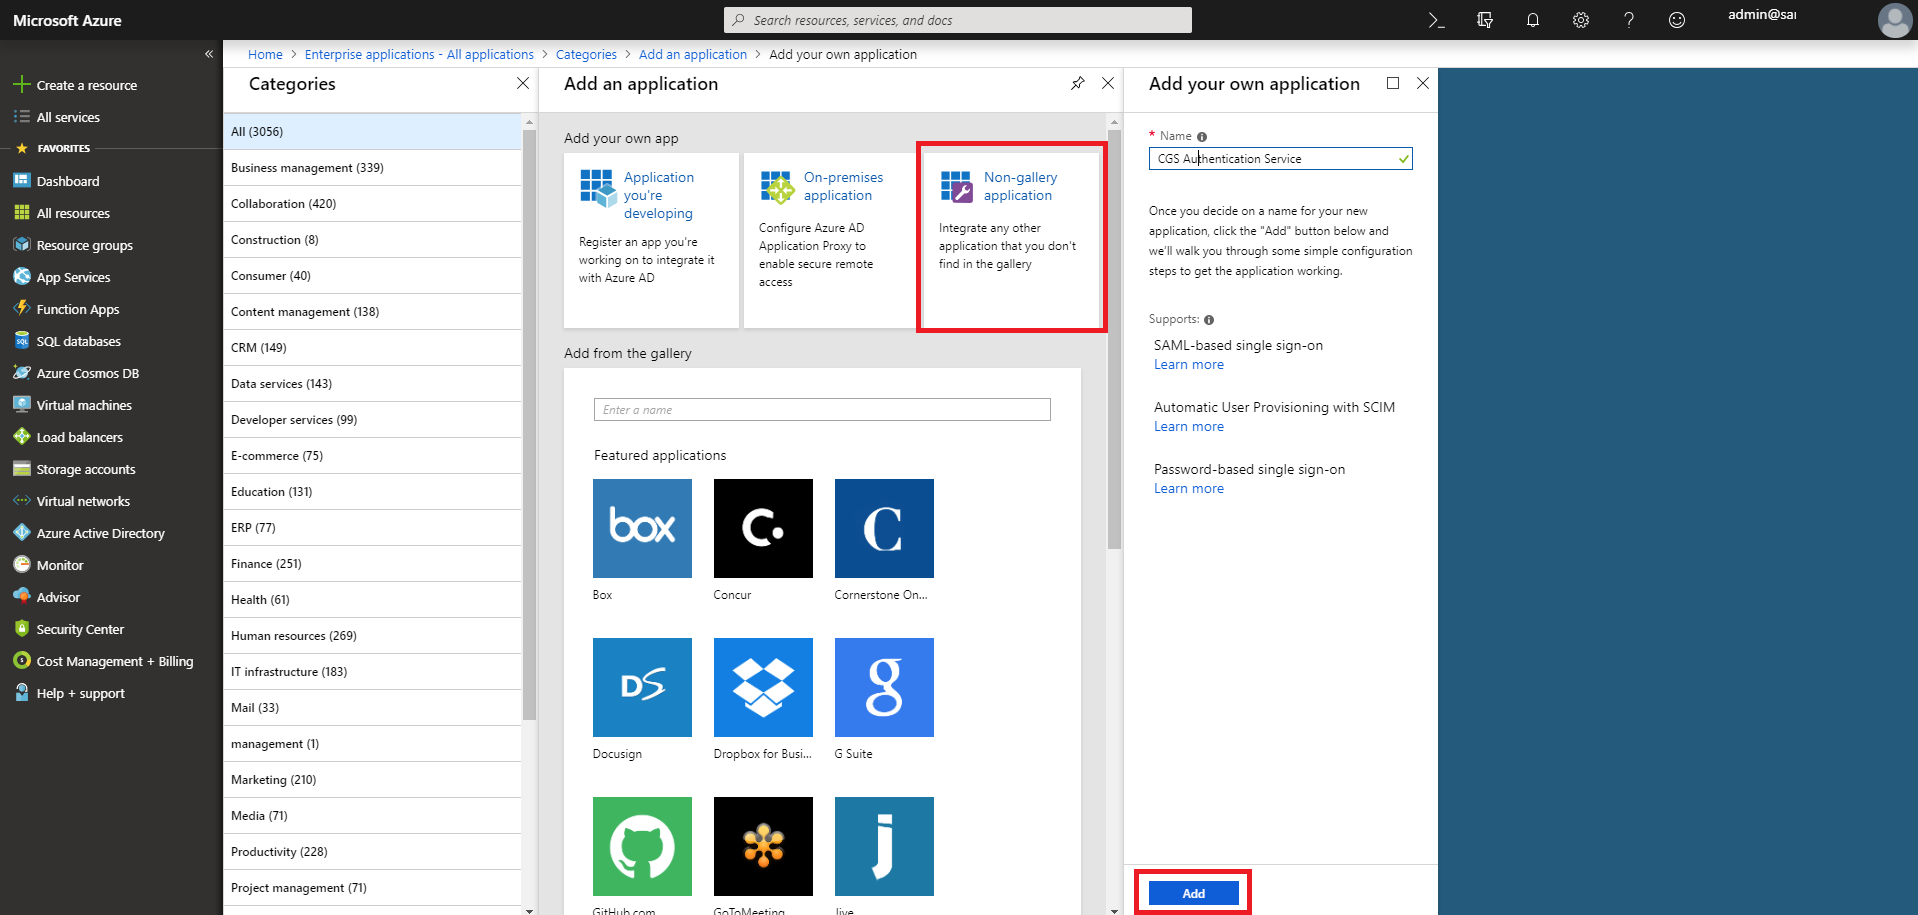The width and height of the screenshot is (1918, 915).
Task: Select the Productivity (228) category
Action: click(x=372, y=851)
